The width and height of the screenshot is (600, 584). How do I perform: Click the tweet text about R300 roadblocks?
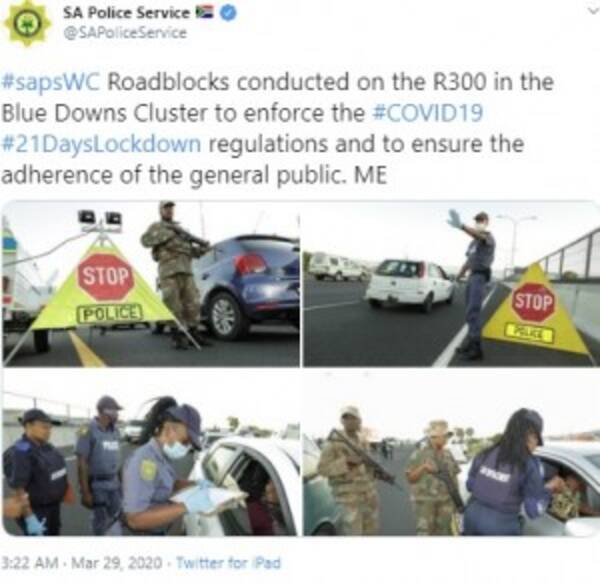click(278, 129)
